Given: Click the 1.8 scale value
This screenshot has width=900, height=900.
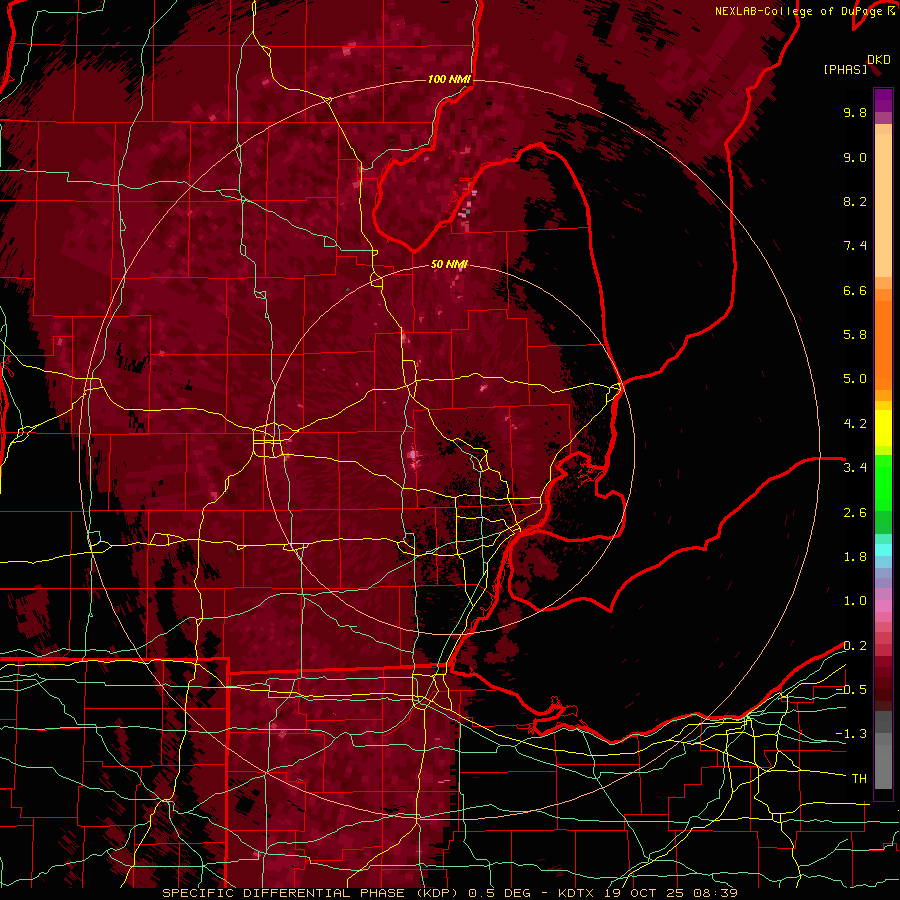Looking at the screenshot, I should [x=855, y=557].
